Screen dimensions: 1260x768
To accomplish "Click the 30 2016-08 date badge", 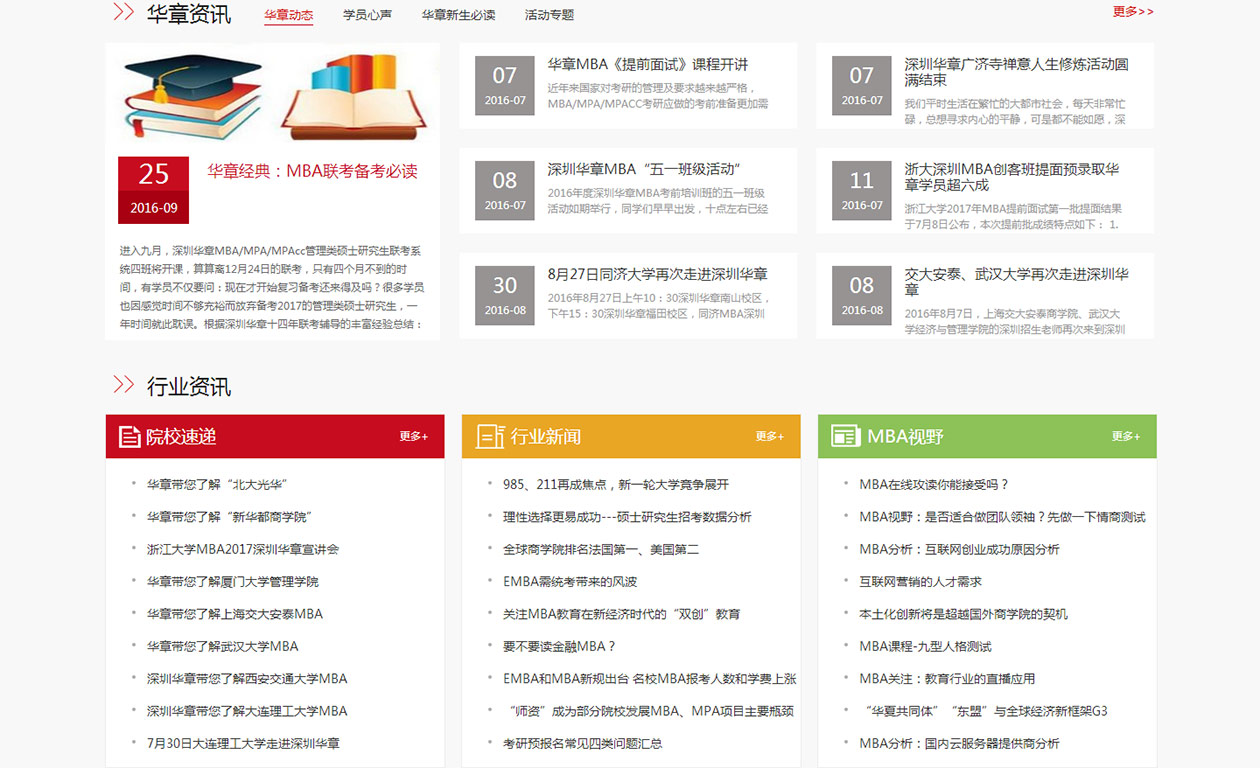I will (505, 295).
